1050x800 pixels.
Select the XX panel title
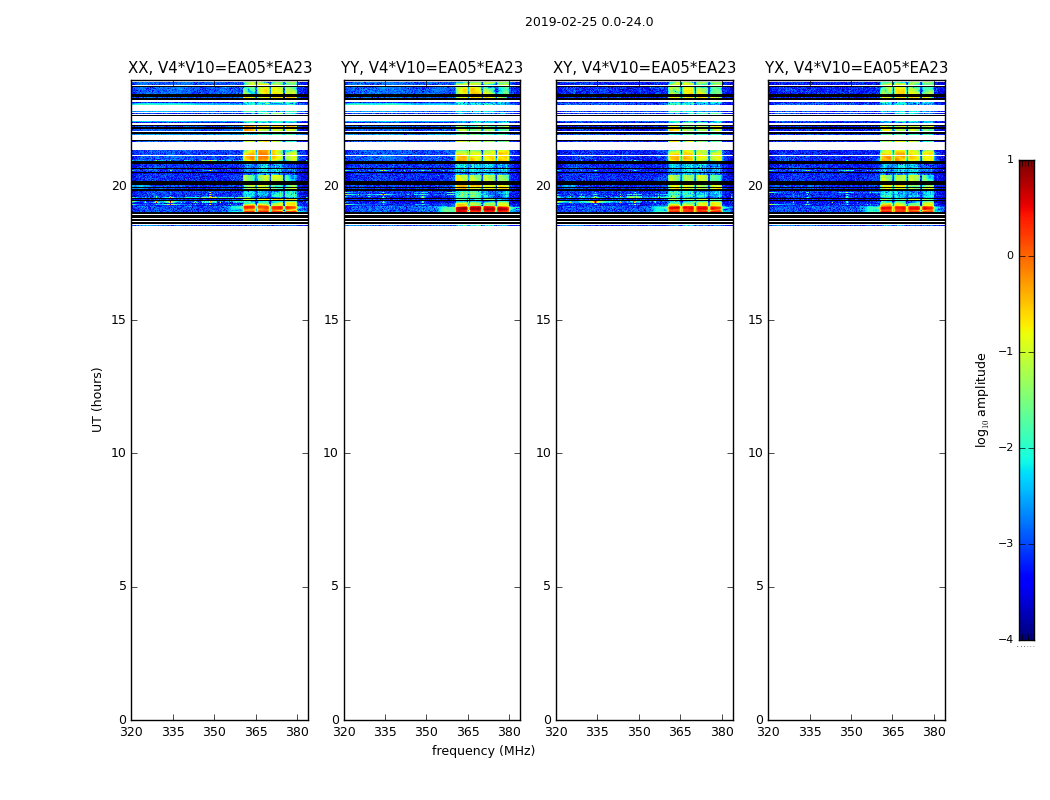pos(219,68)
